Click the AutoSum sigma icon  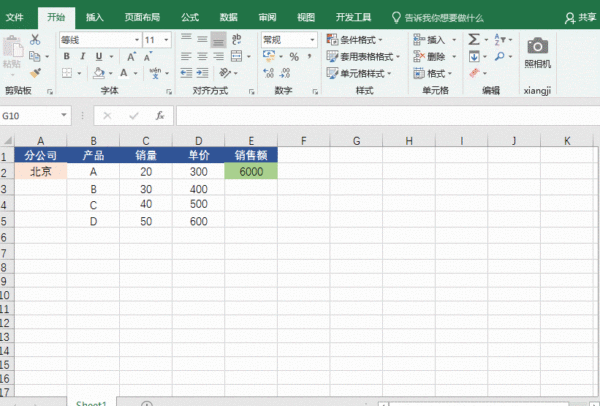[x=474, y=39]
